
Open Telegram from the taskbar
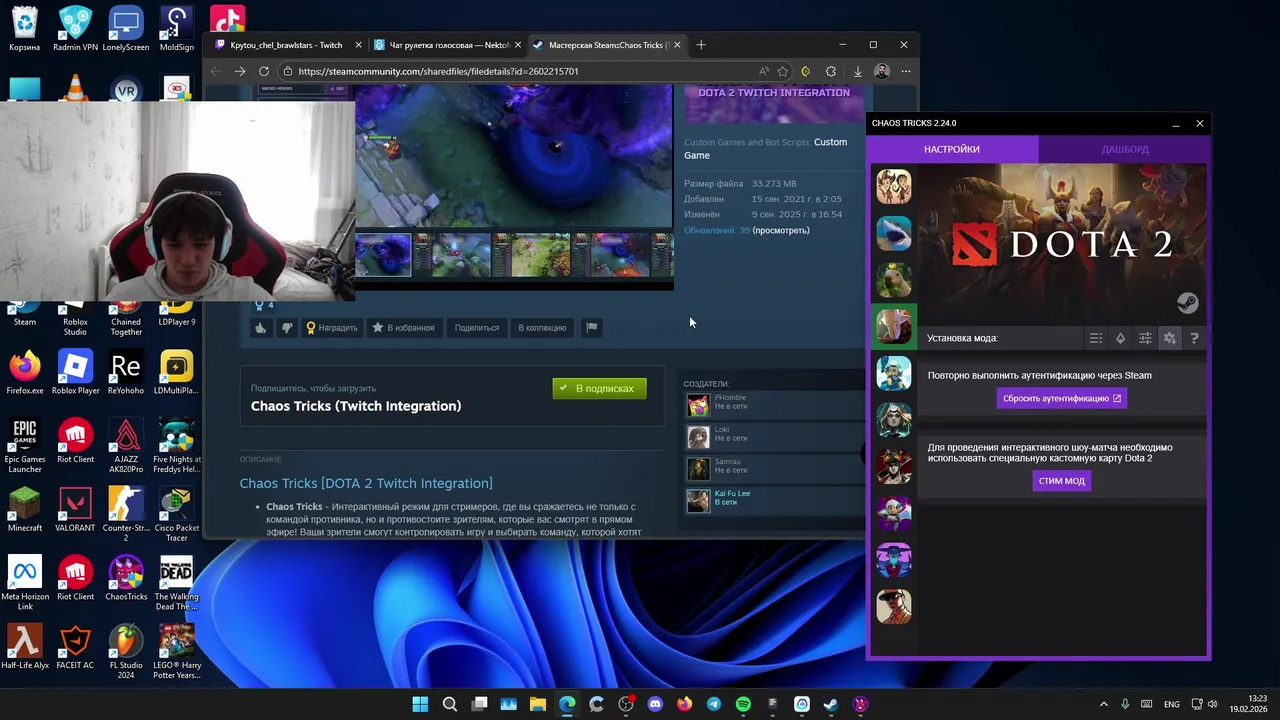point(713,704)
